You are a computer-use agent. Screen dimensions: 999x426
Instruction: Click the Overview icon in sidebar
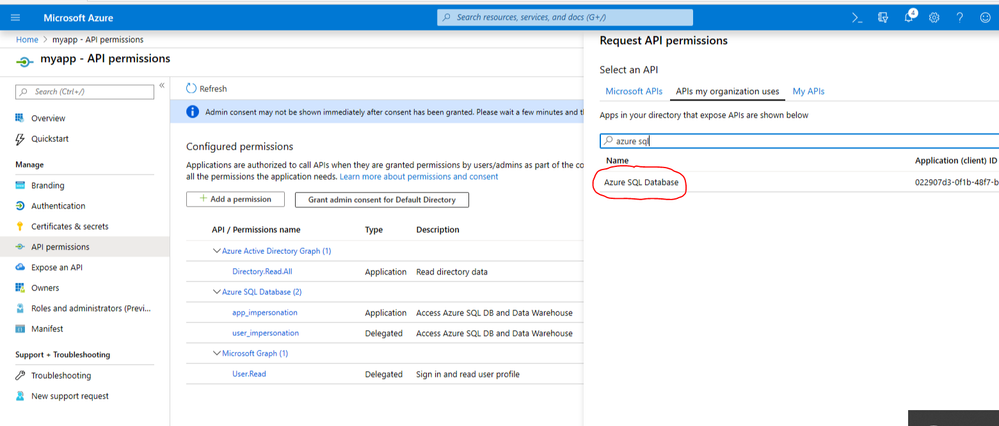20,118
